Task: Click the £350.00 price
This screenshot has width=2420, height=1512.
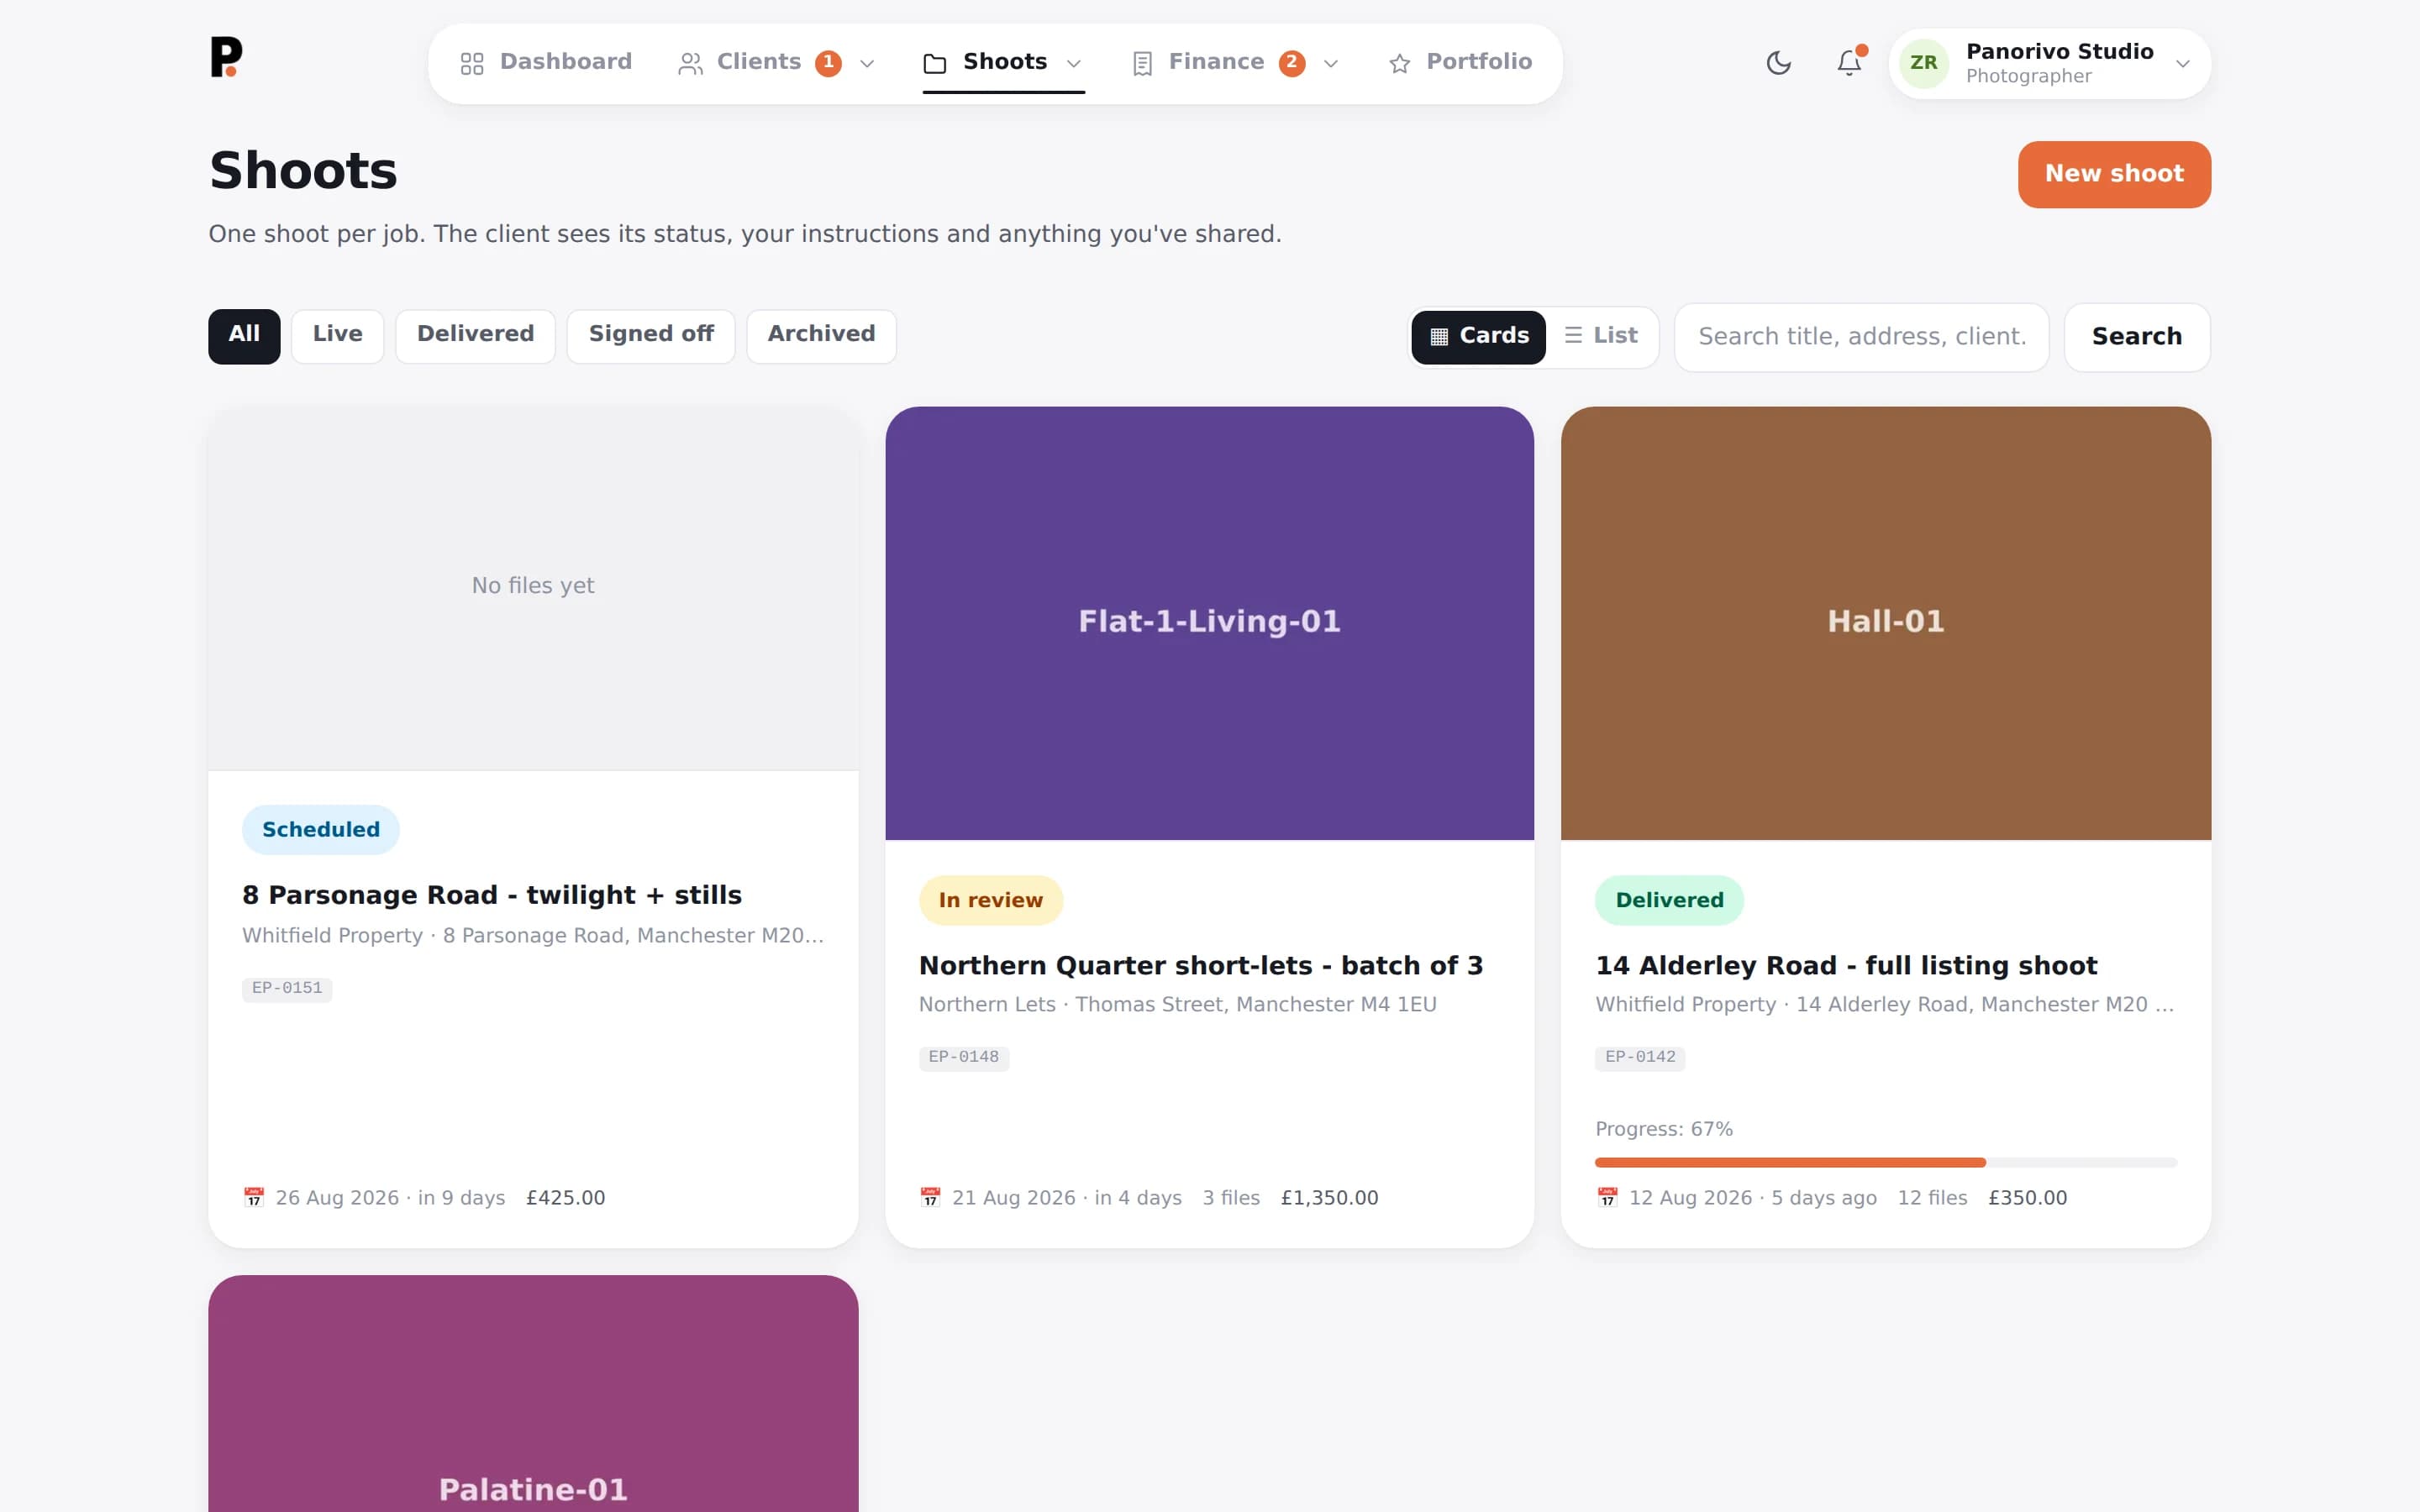Action: [x=2027, y=1198]
